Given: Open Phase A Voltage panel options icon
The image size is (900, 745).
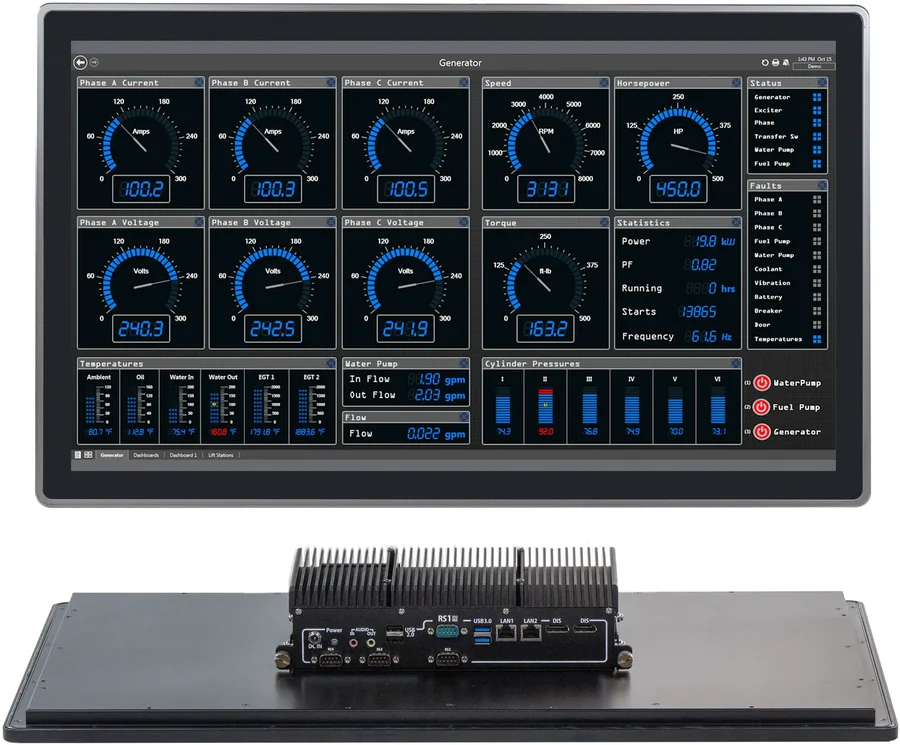Looking at the screenshot, I should coord(199,222).
